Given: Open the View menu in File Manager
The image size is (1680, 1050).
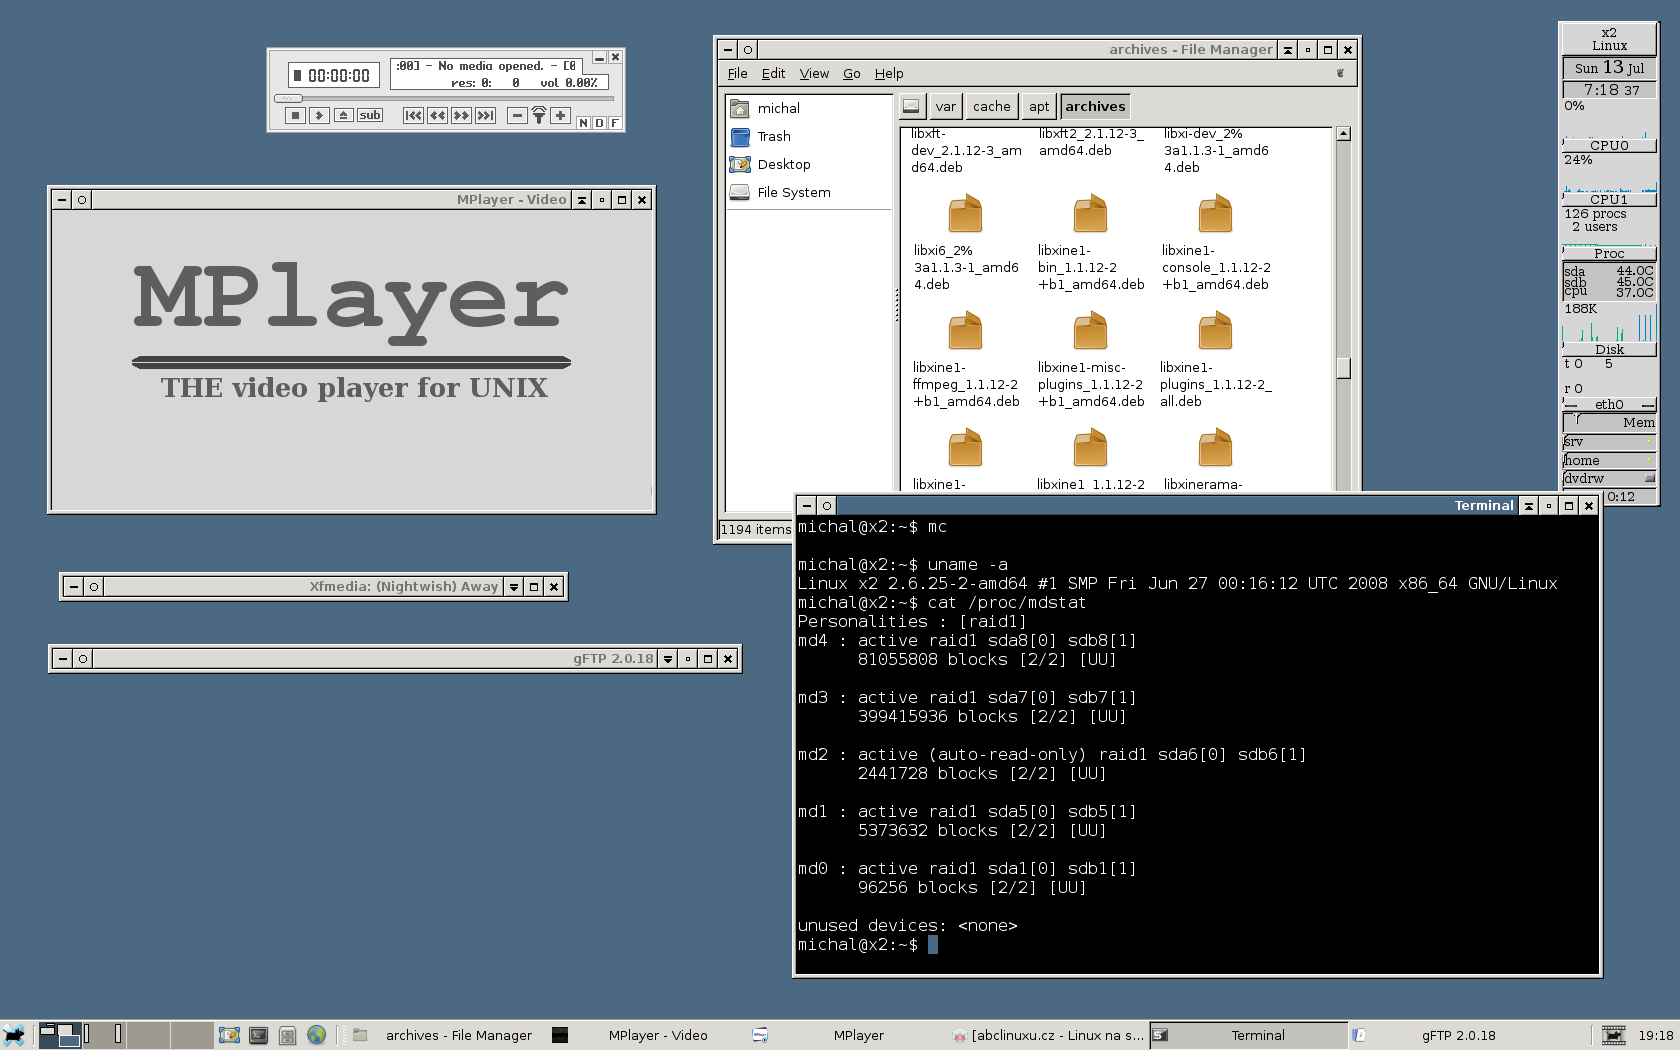Looking at the screenshot, I should pyautogui.click(x=814, y=74).
